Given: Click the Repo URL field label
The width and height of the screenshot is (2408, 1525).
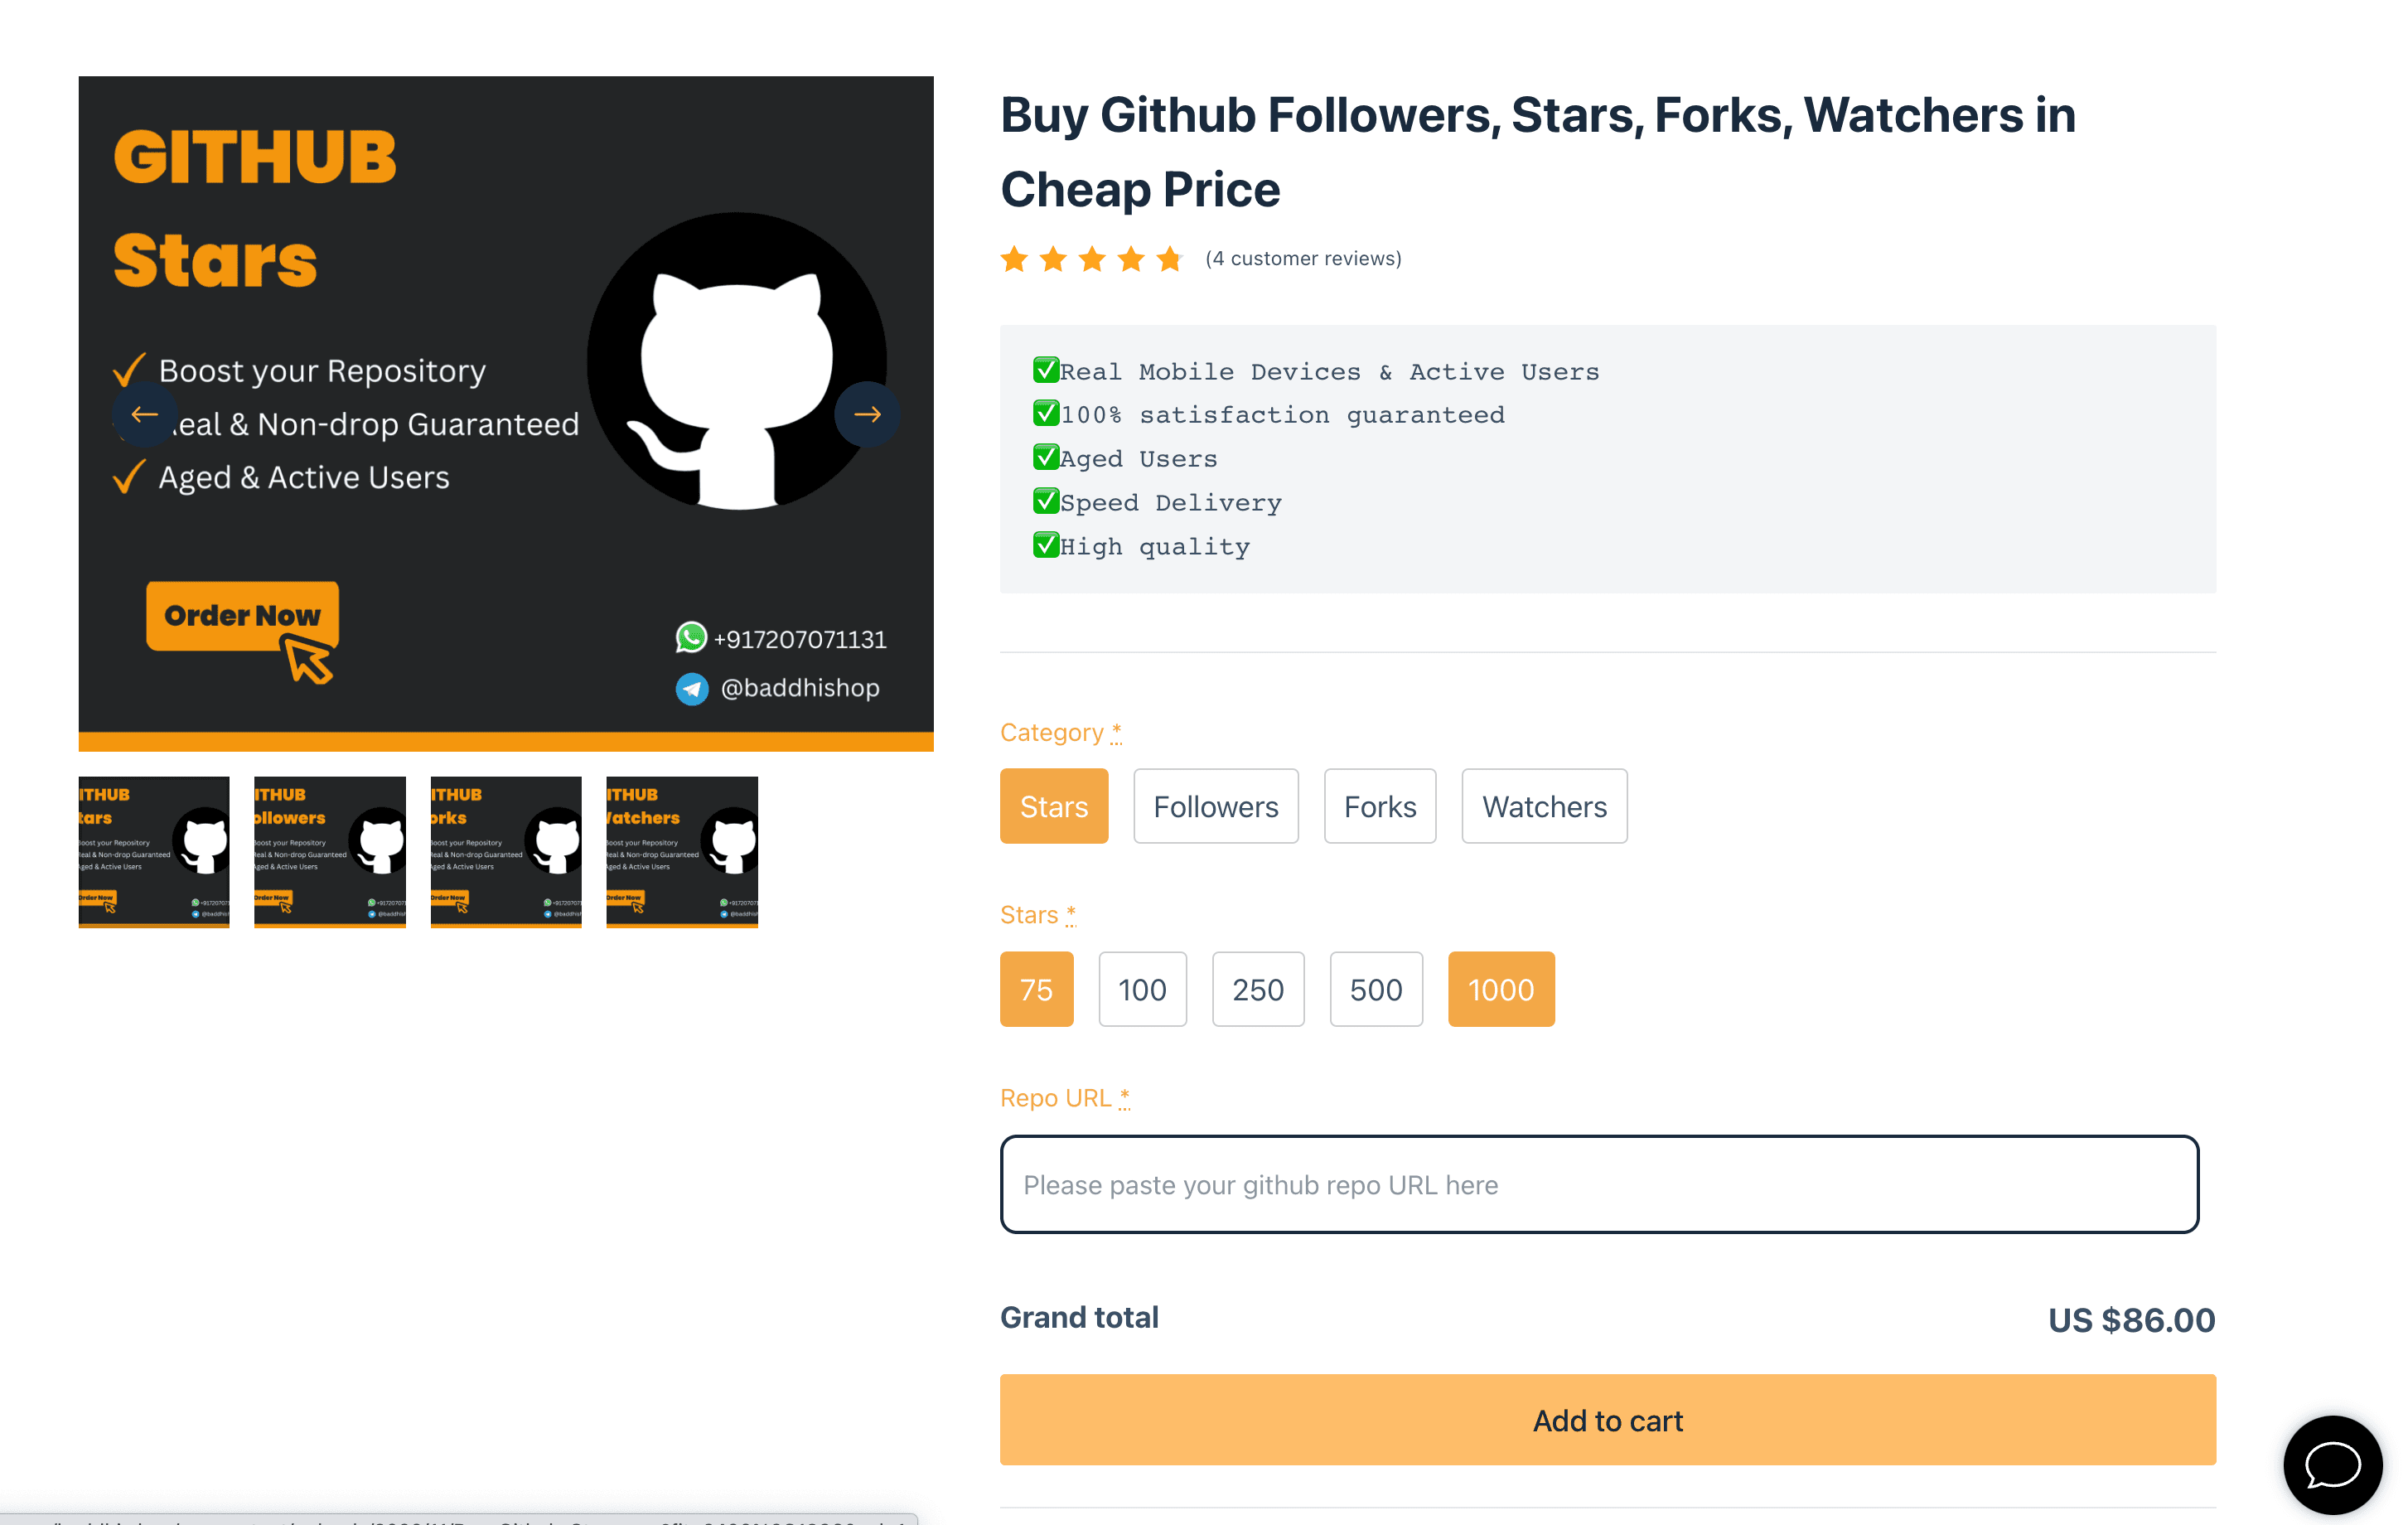Looking at the screenshot, I should point(1065,1098).
